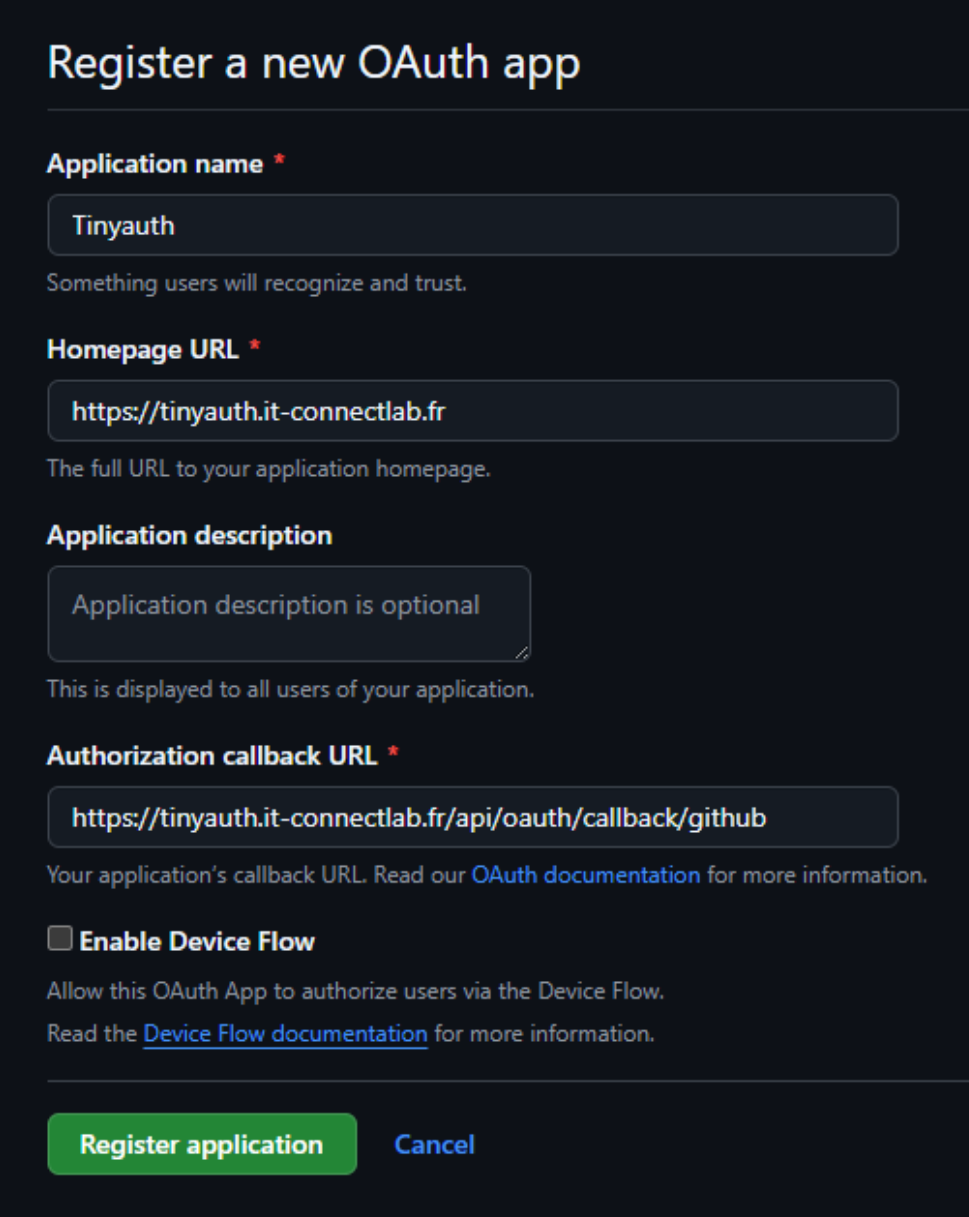
Task: Click the 'Register a new OAuth app' heading
Action: pyautogui.click(x=313, y=64)
